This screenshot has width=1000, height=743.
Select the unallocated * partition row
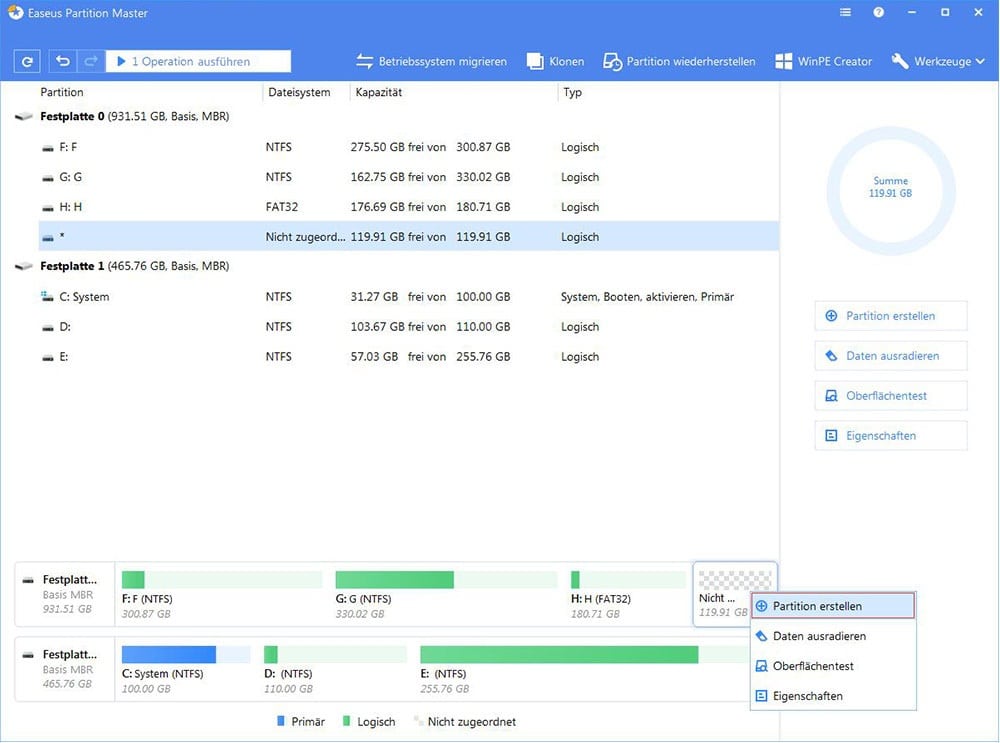[x=408, y=237]
